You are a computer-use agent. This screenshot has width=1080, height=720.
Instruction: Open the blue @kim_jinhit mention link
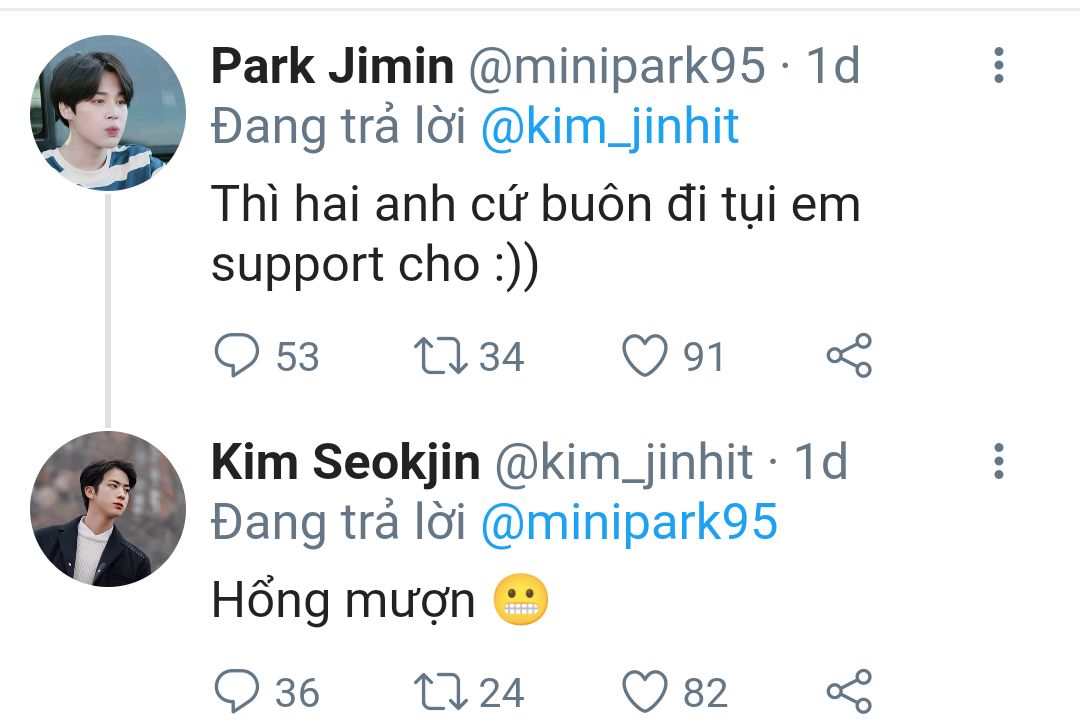(610, 127)
